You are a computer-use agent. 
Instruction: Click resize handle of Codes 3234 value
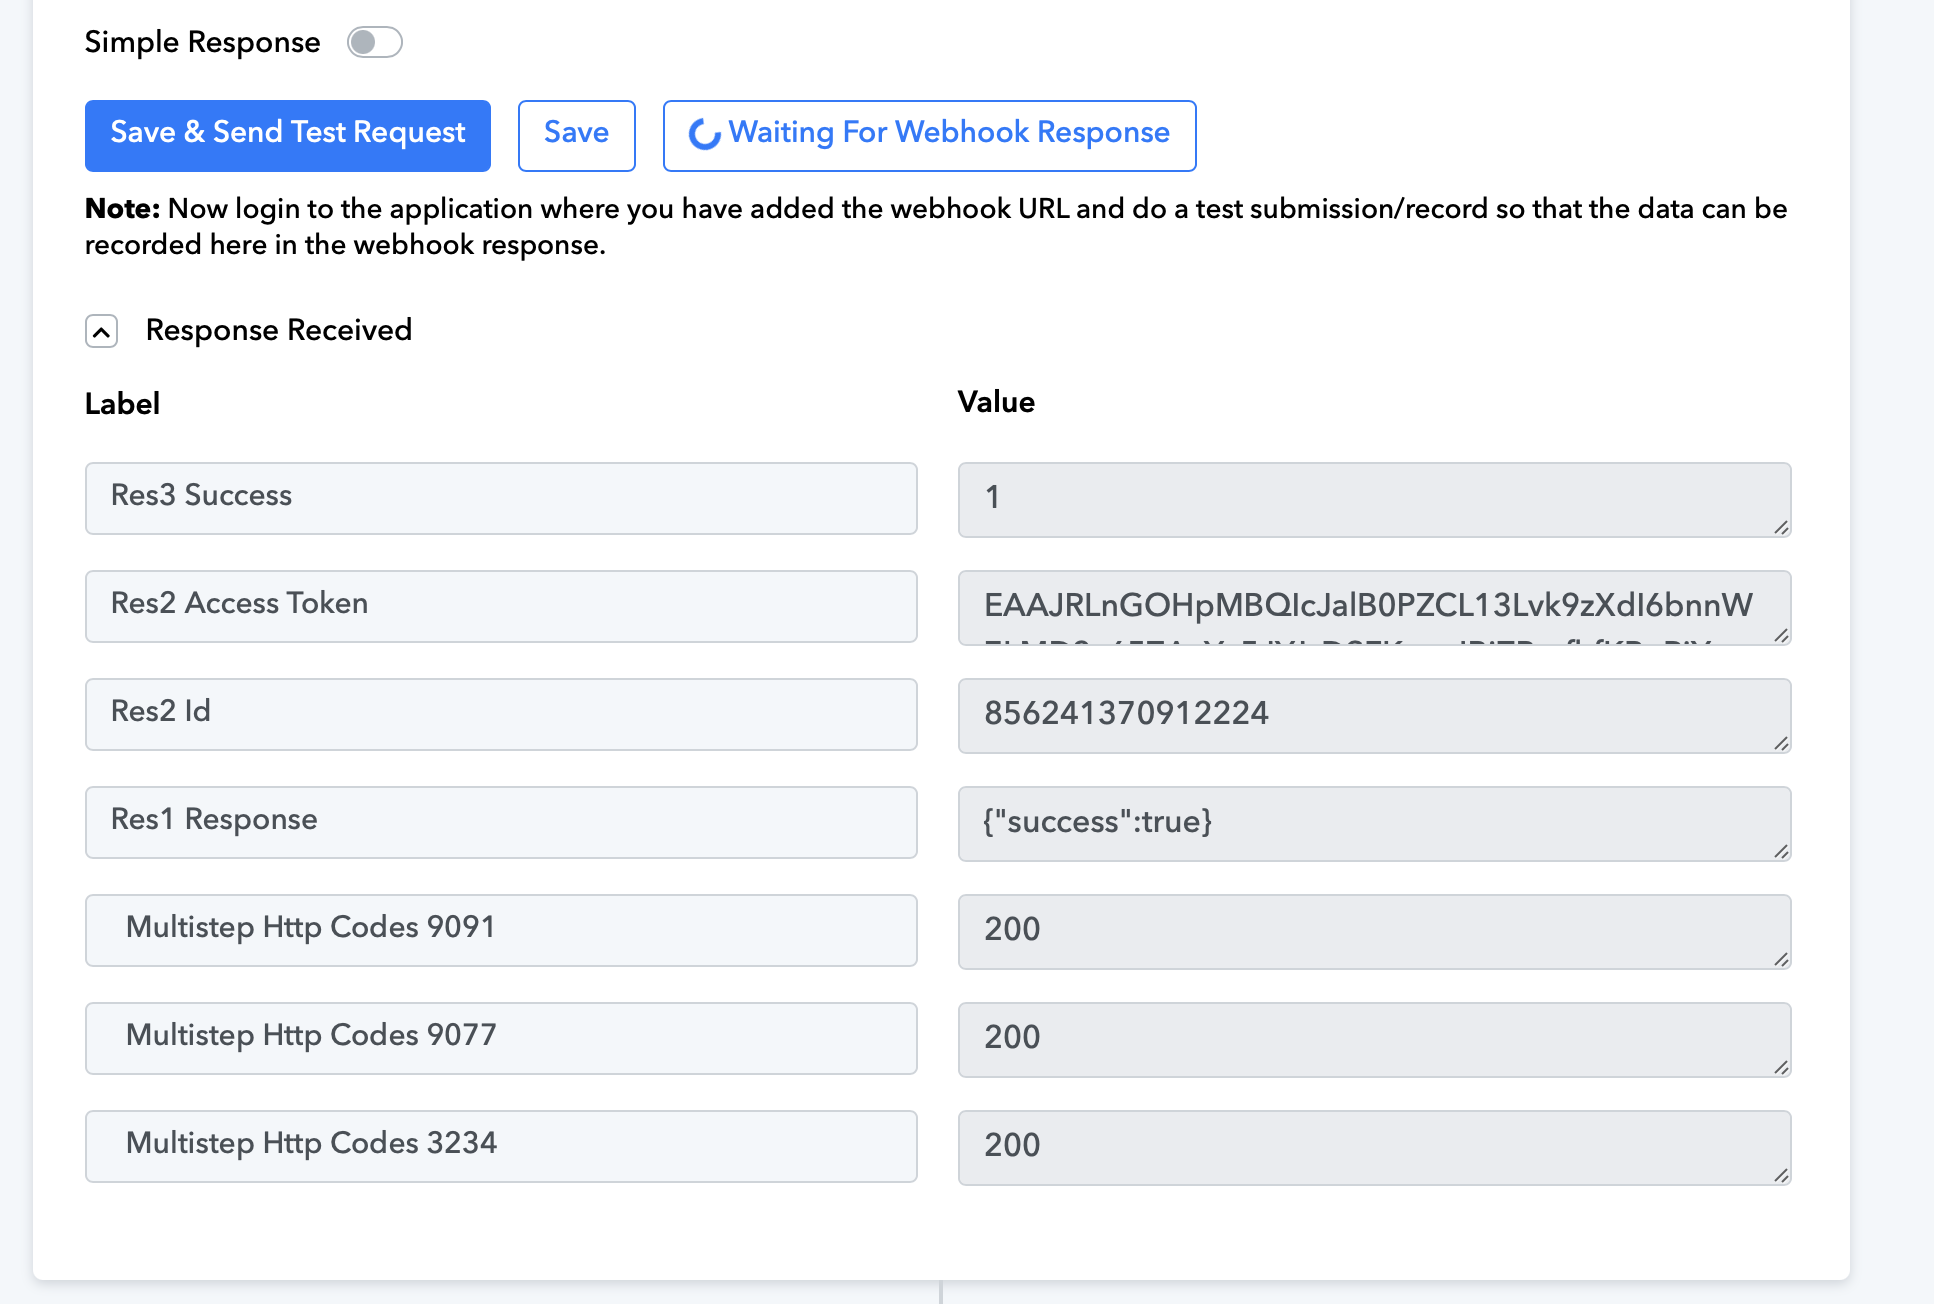(x=1781, y=1175)
